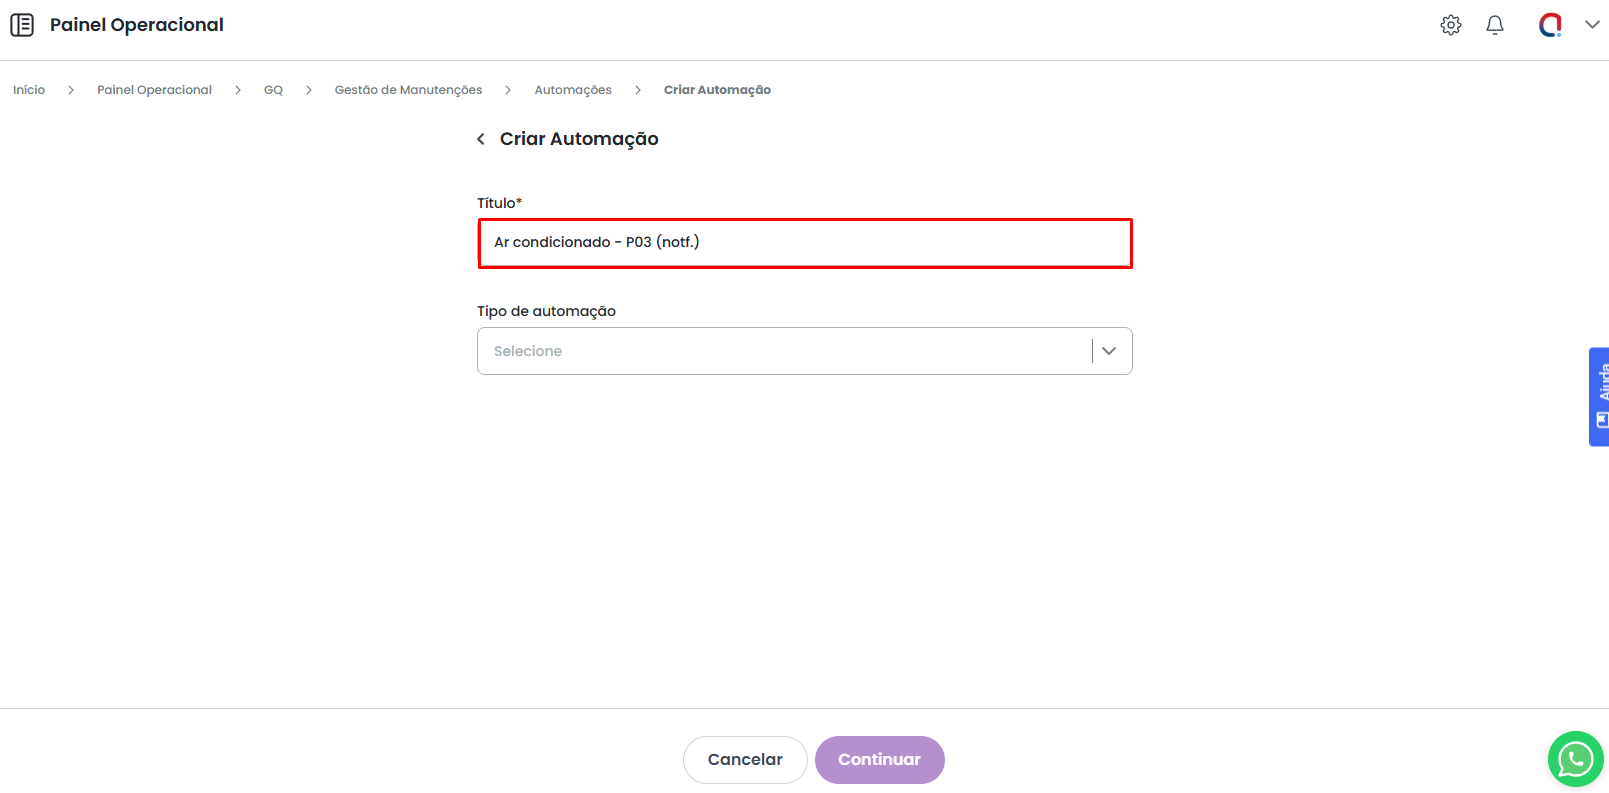Click Criar Automação breadcrumb item
The width and height of the screenshot is (1609, 793).
(717, 90)
